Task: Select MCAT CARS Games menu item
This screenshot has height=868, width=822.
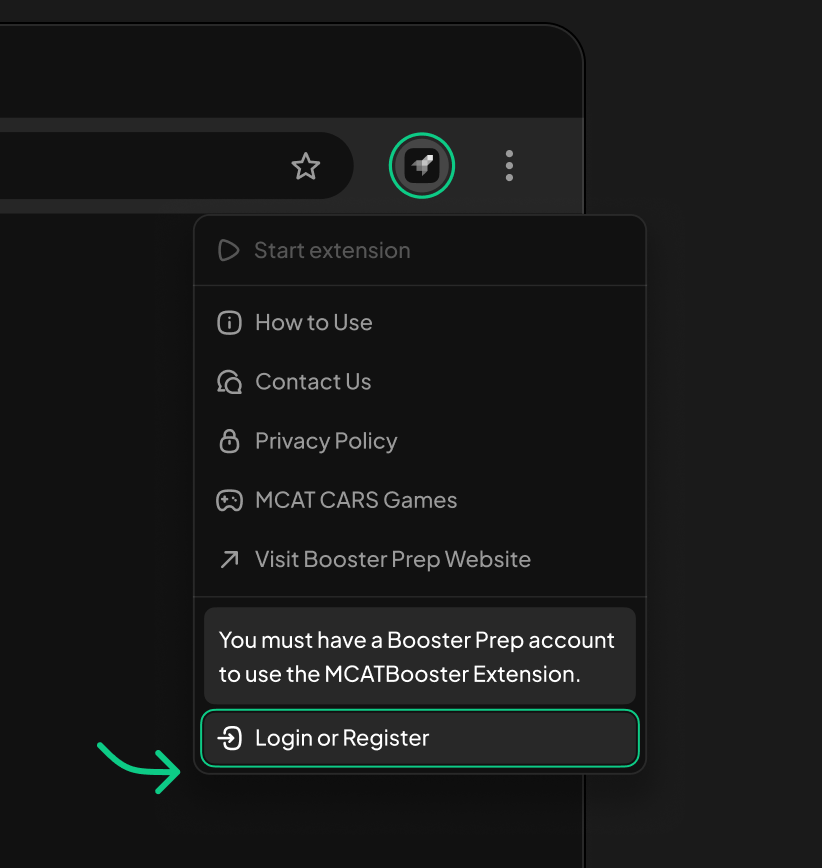Action: pos(420,500)
